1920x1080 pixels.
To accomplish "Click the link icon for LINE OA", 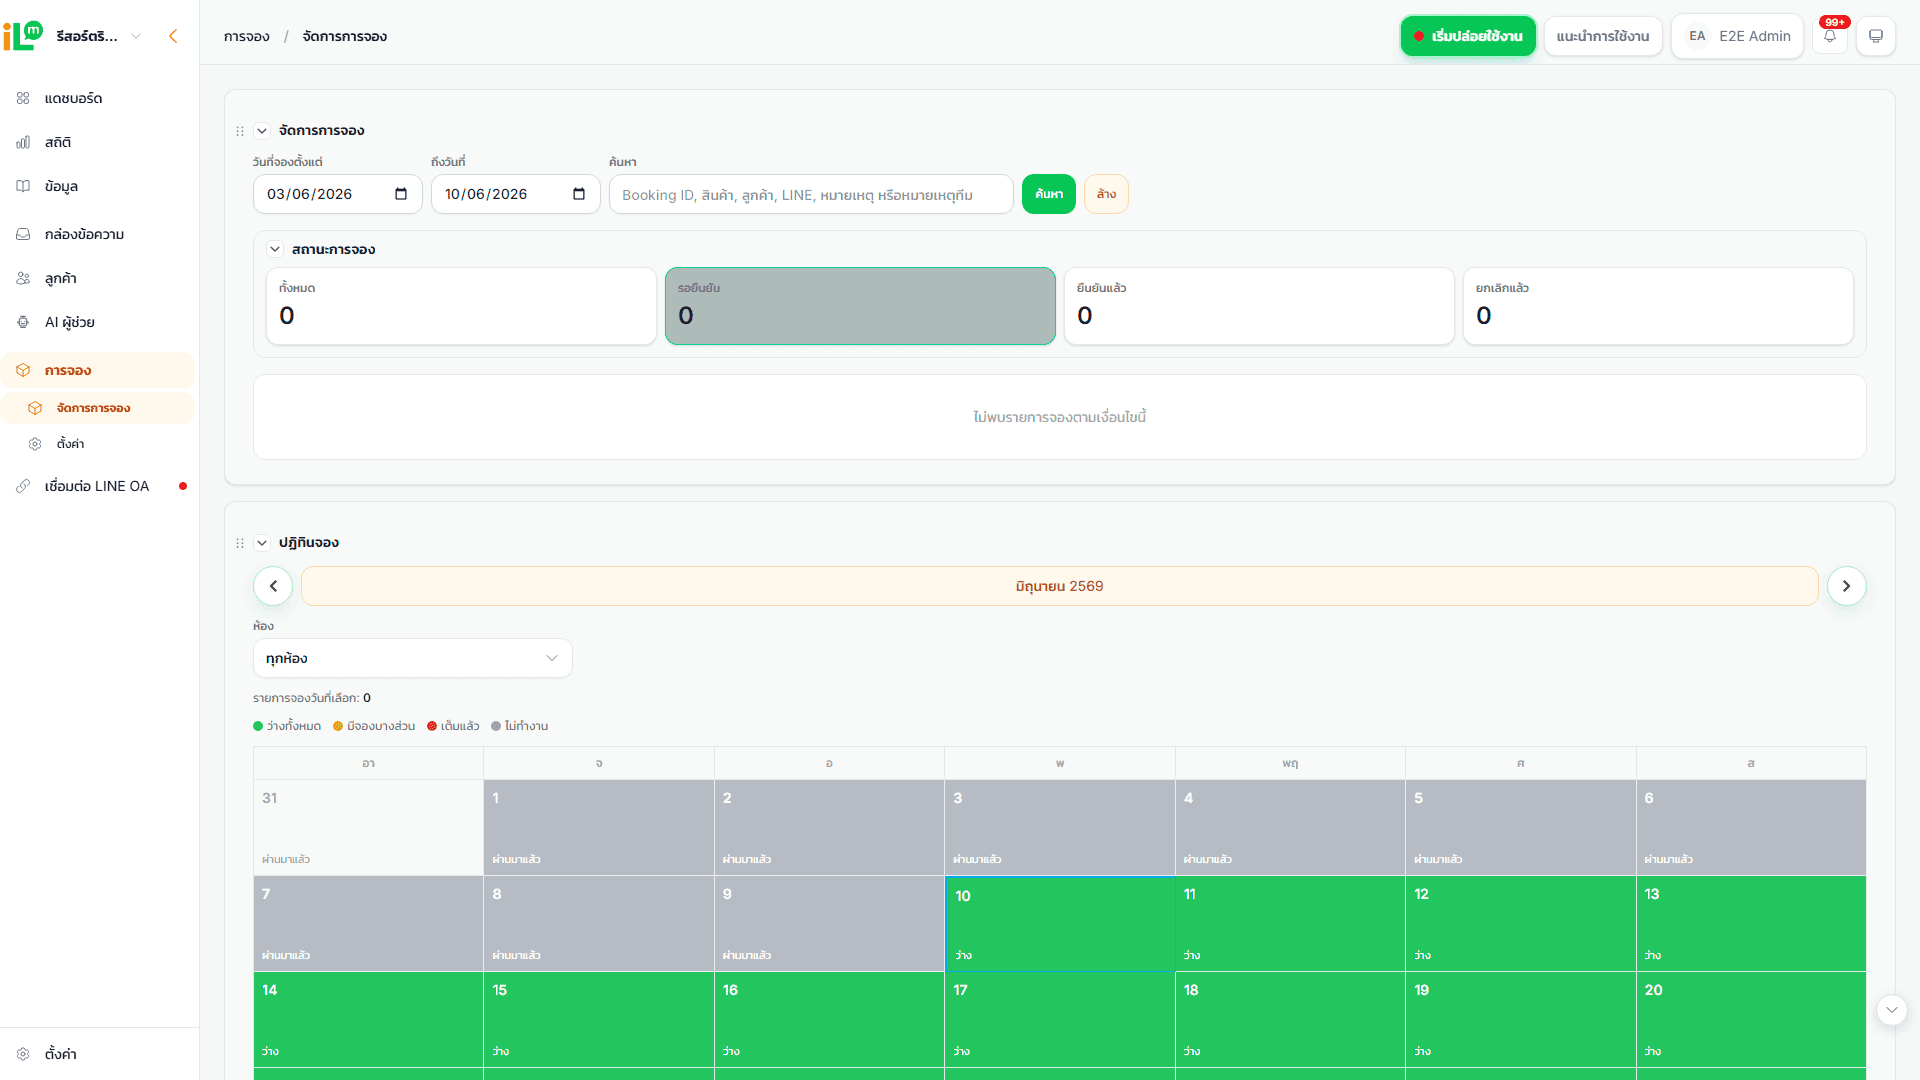I will coord(23,486).
